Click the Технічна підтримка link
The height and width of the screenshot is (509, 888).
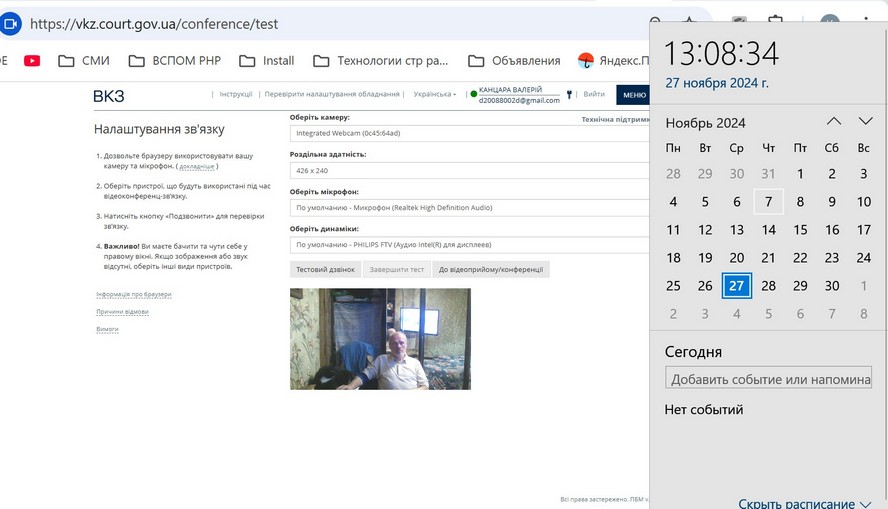click(615, 119)
